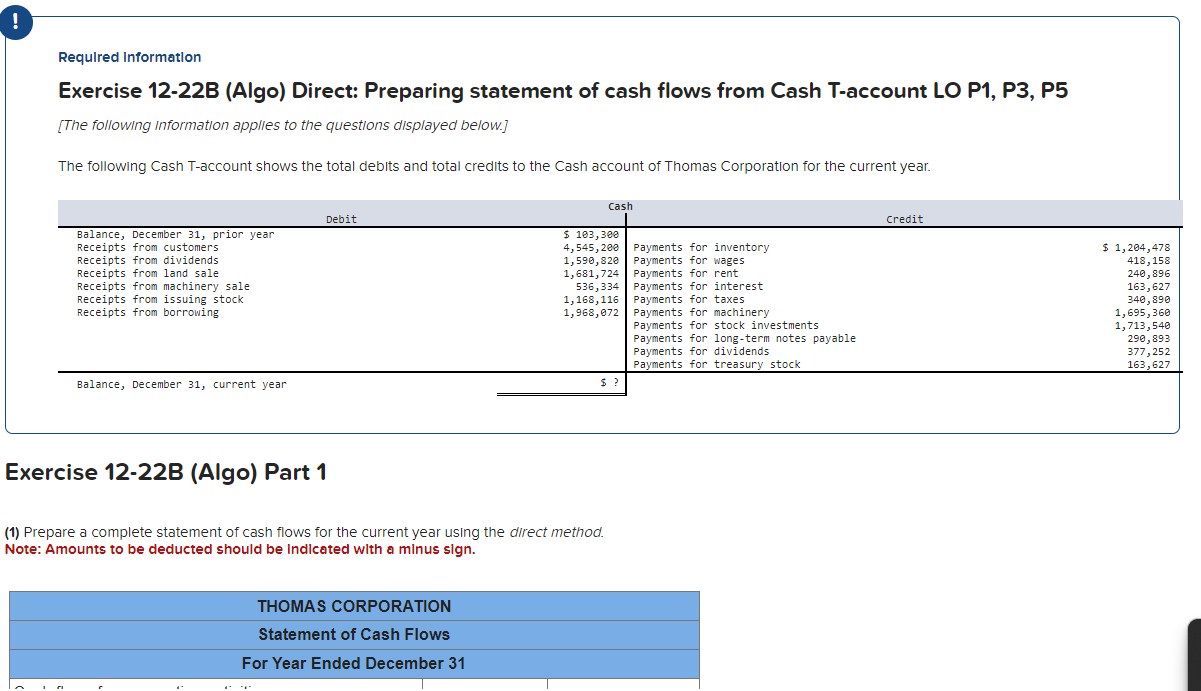Select the Credit column header
This screenshot has width=1201, height=691.
click(x=904, y=219)
